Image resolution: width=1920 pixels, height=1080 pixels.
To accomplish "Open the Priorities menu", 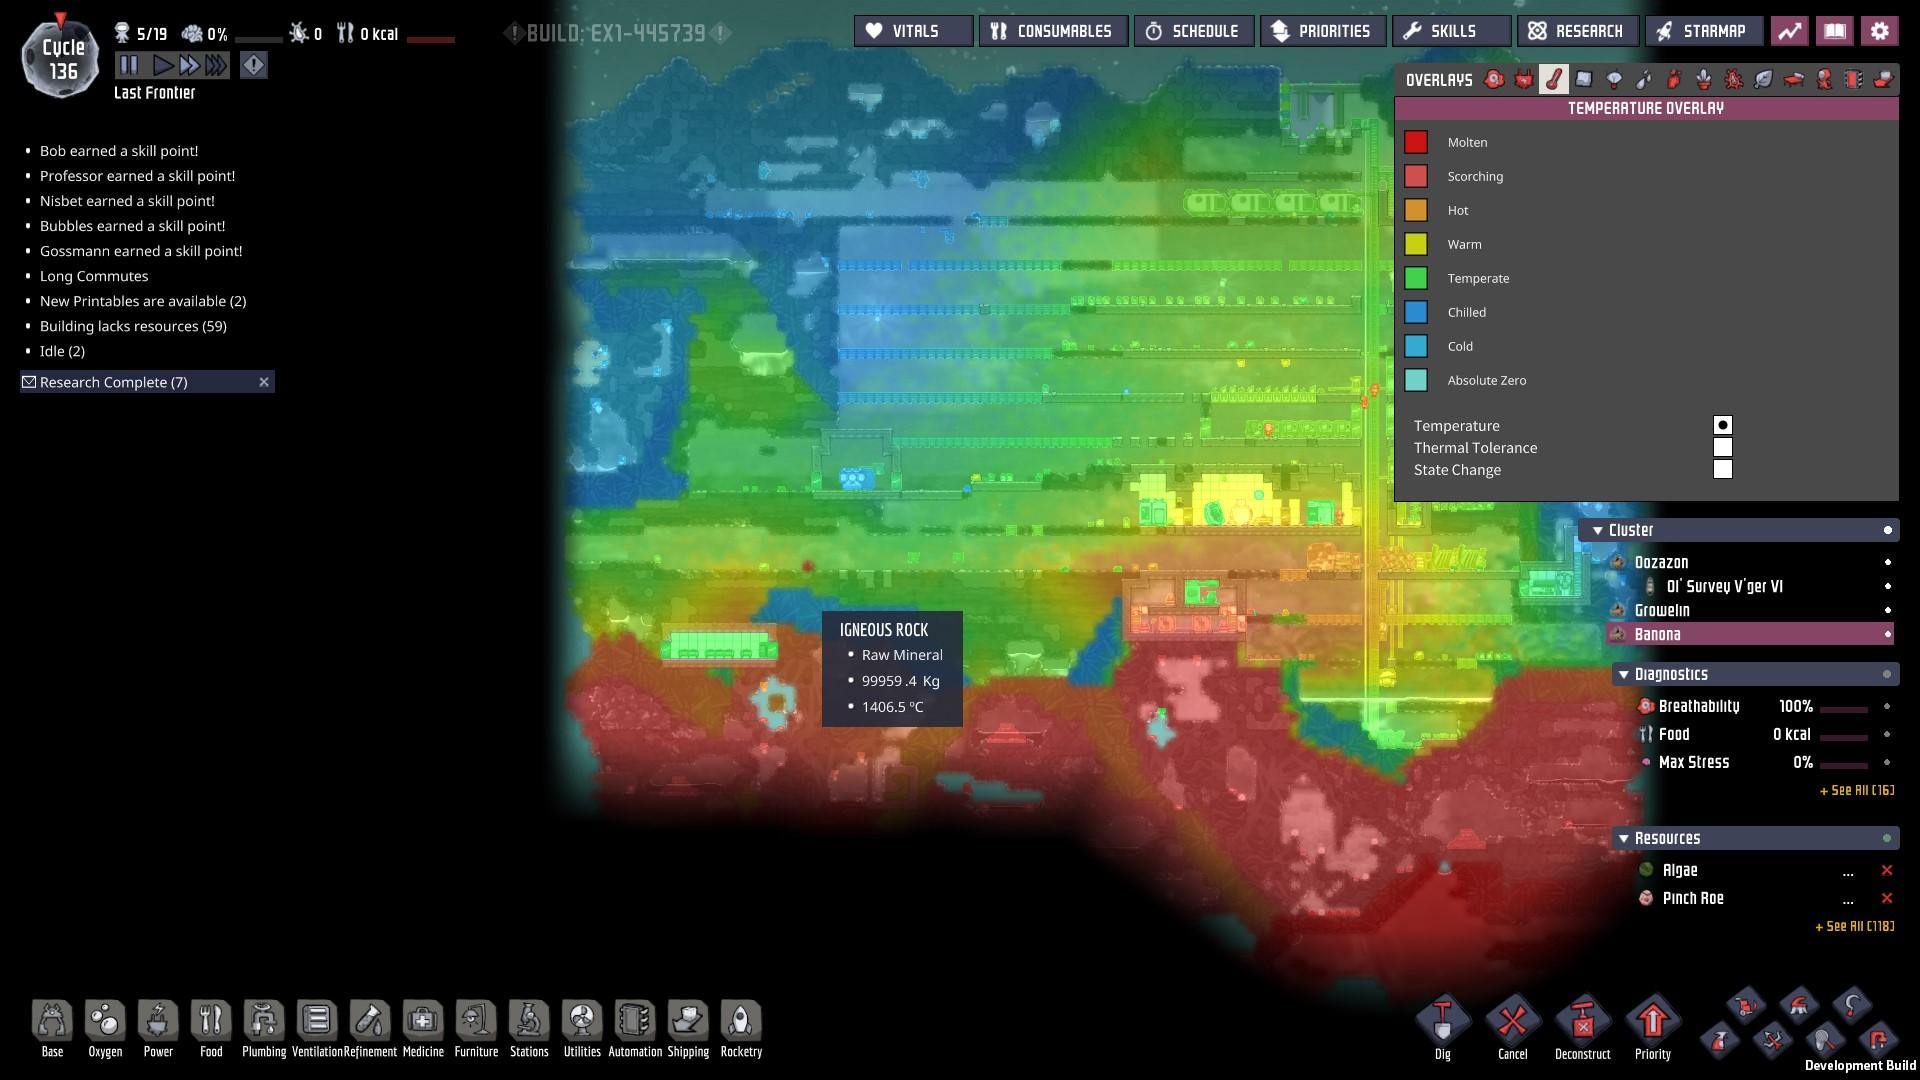I will coord(1322,31).
